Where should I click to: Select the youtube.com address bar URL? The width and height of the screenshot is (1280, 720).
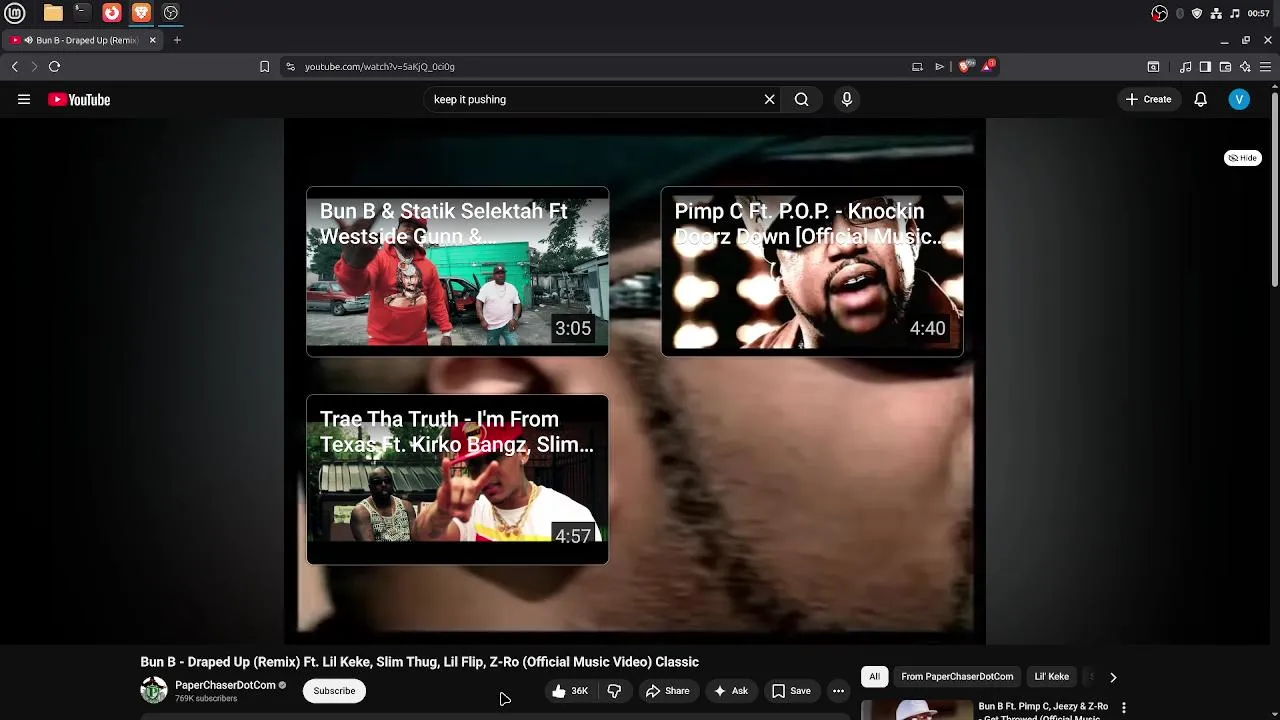tap(380, 66)
